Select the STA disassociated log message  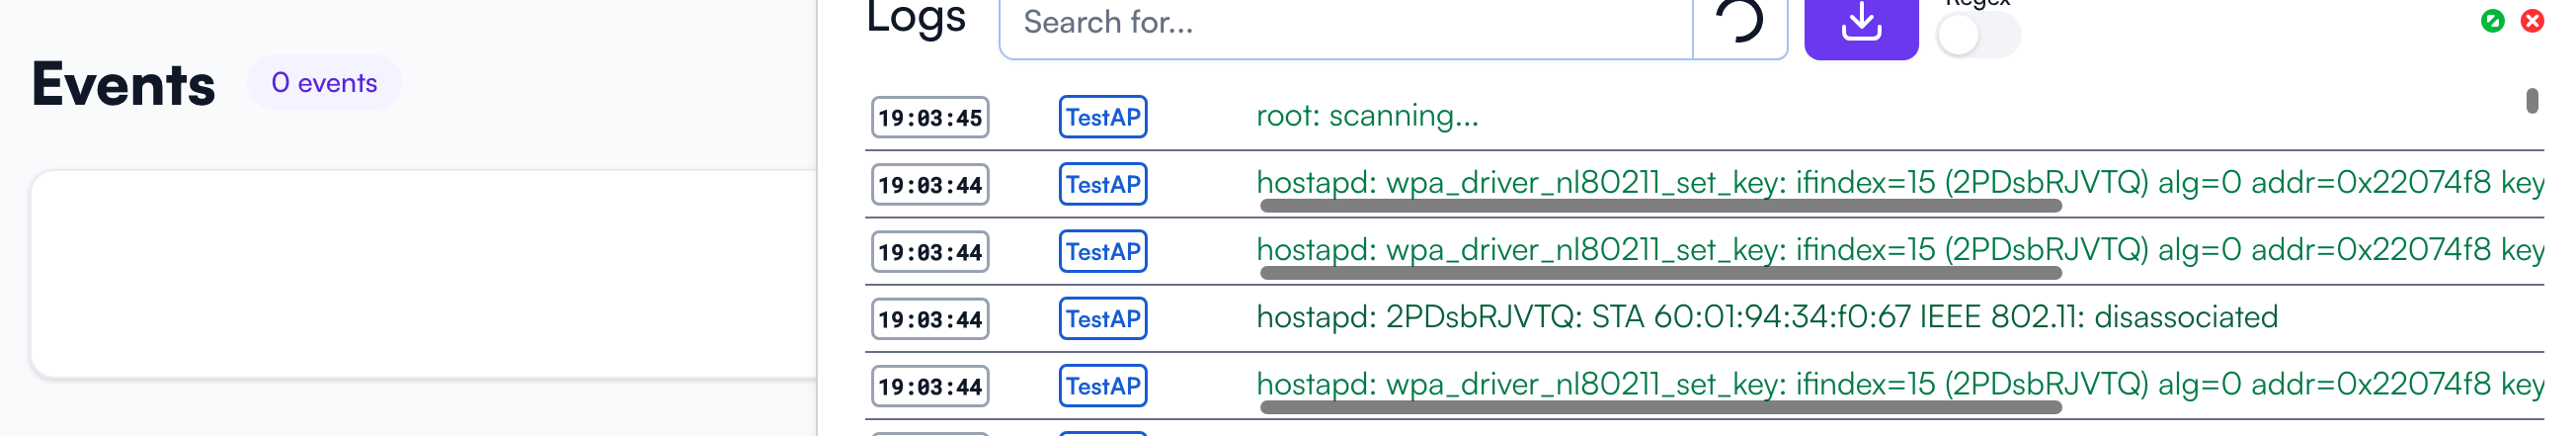(x=1766, y=317)
